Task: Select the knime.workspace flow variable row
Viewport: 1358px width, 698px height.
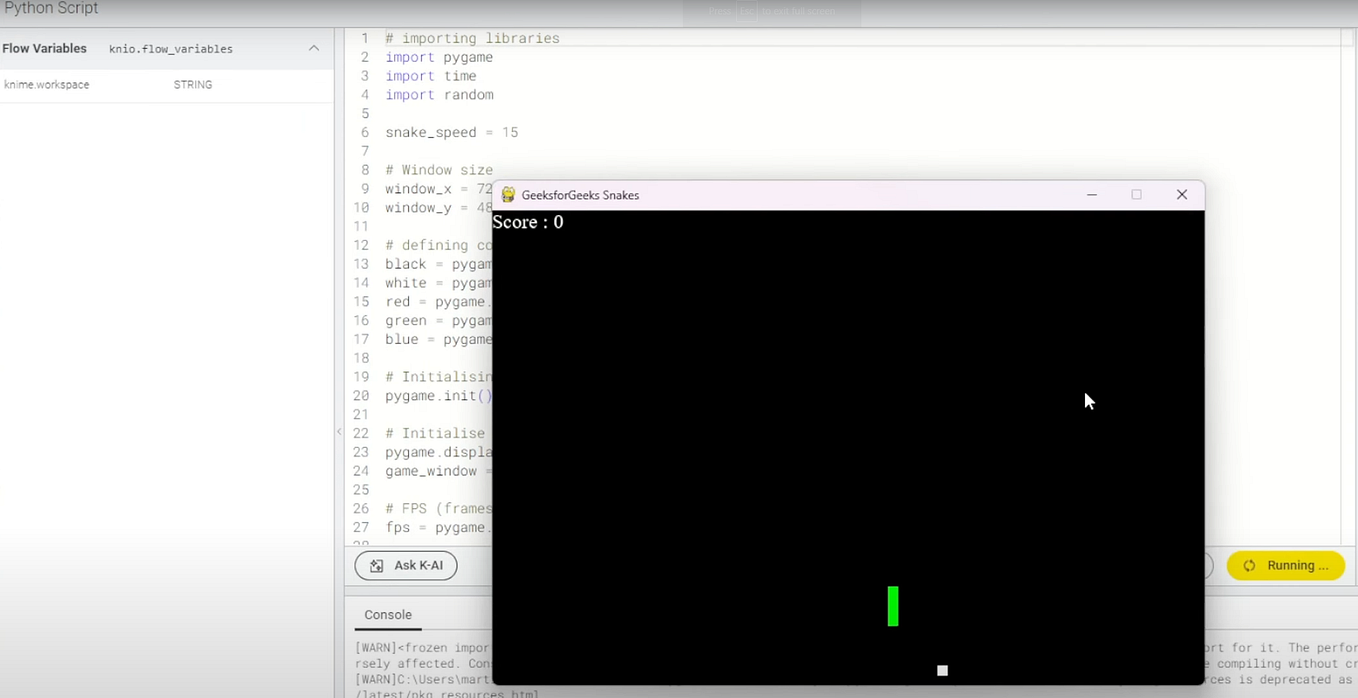Action: [x=46, y=84]
